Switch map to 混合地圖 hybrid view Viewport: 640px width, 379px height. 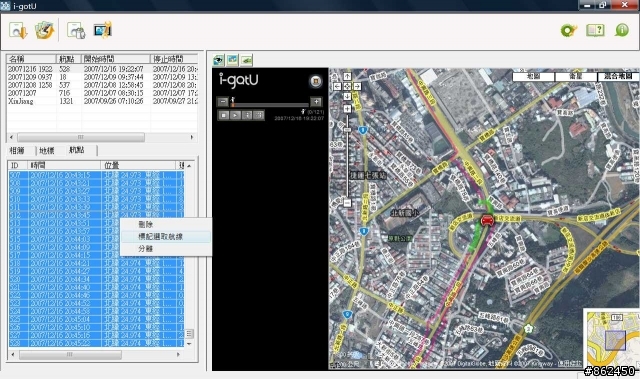click(x=618, y=76)
